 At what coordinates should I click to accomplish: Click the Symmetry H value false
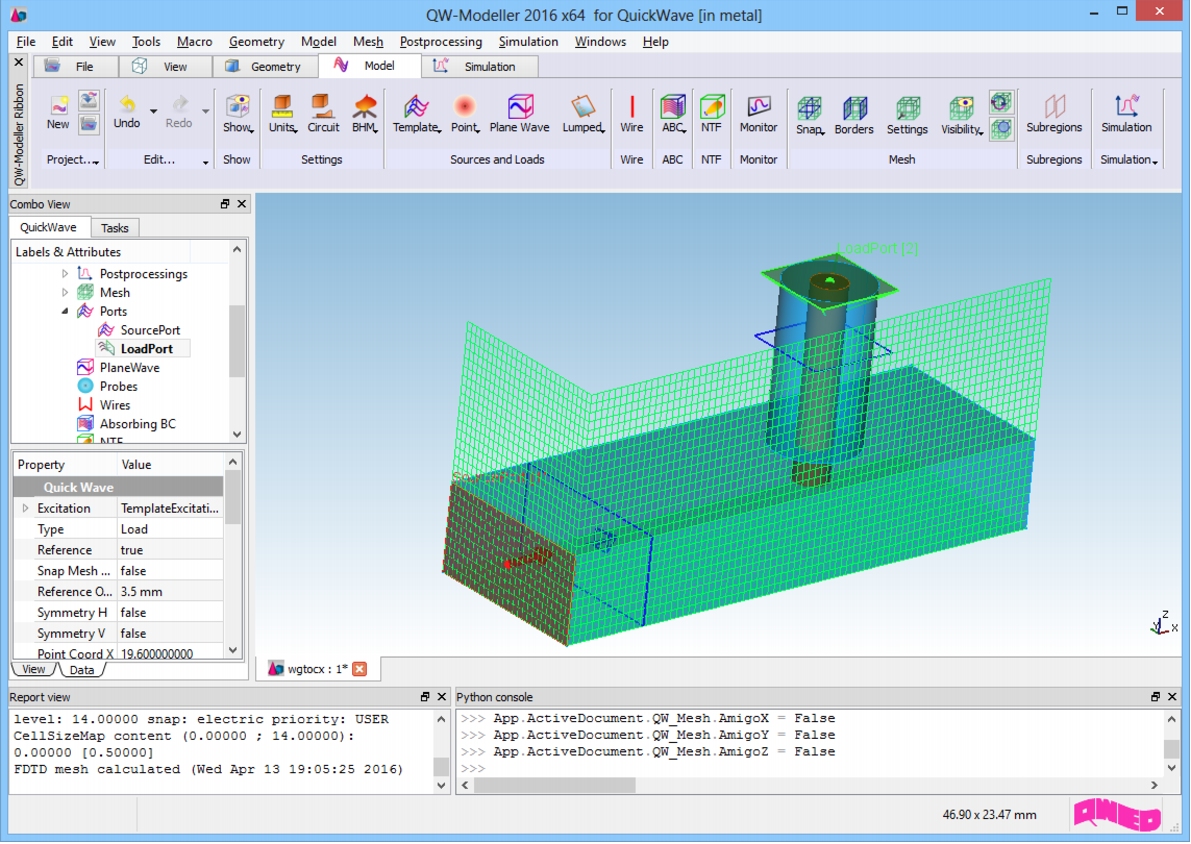pyautogui.click(x=170, y=612)
